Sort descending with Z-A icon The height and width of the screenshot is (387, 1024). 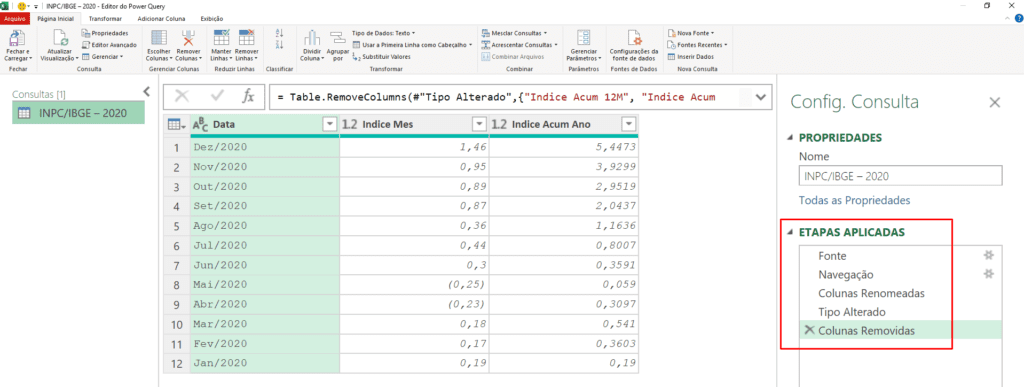coord(280,44)
